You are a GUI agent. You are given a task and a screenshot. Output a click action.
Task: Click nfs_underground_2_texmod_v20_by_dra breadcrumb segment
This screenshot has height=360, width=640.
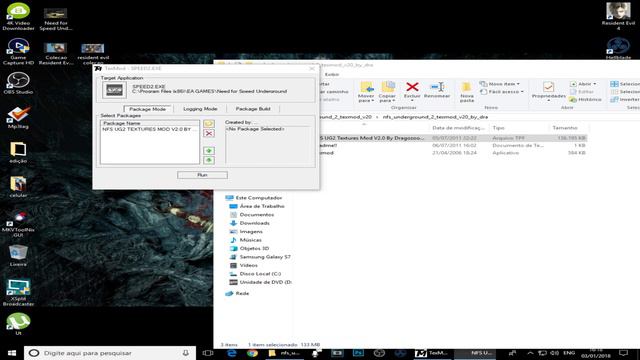[435, 117]
